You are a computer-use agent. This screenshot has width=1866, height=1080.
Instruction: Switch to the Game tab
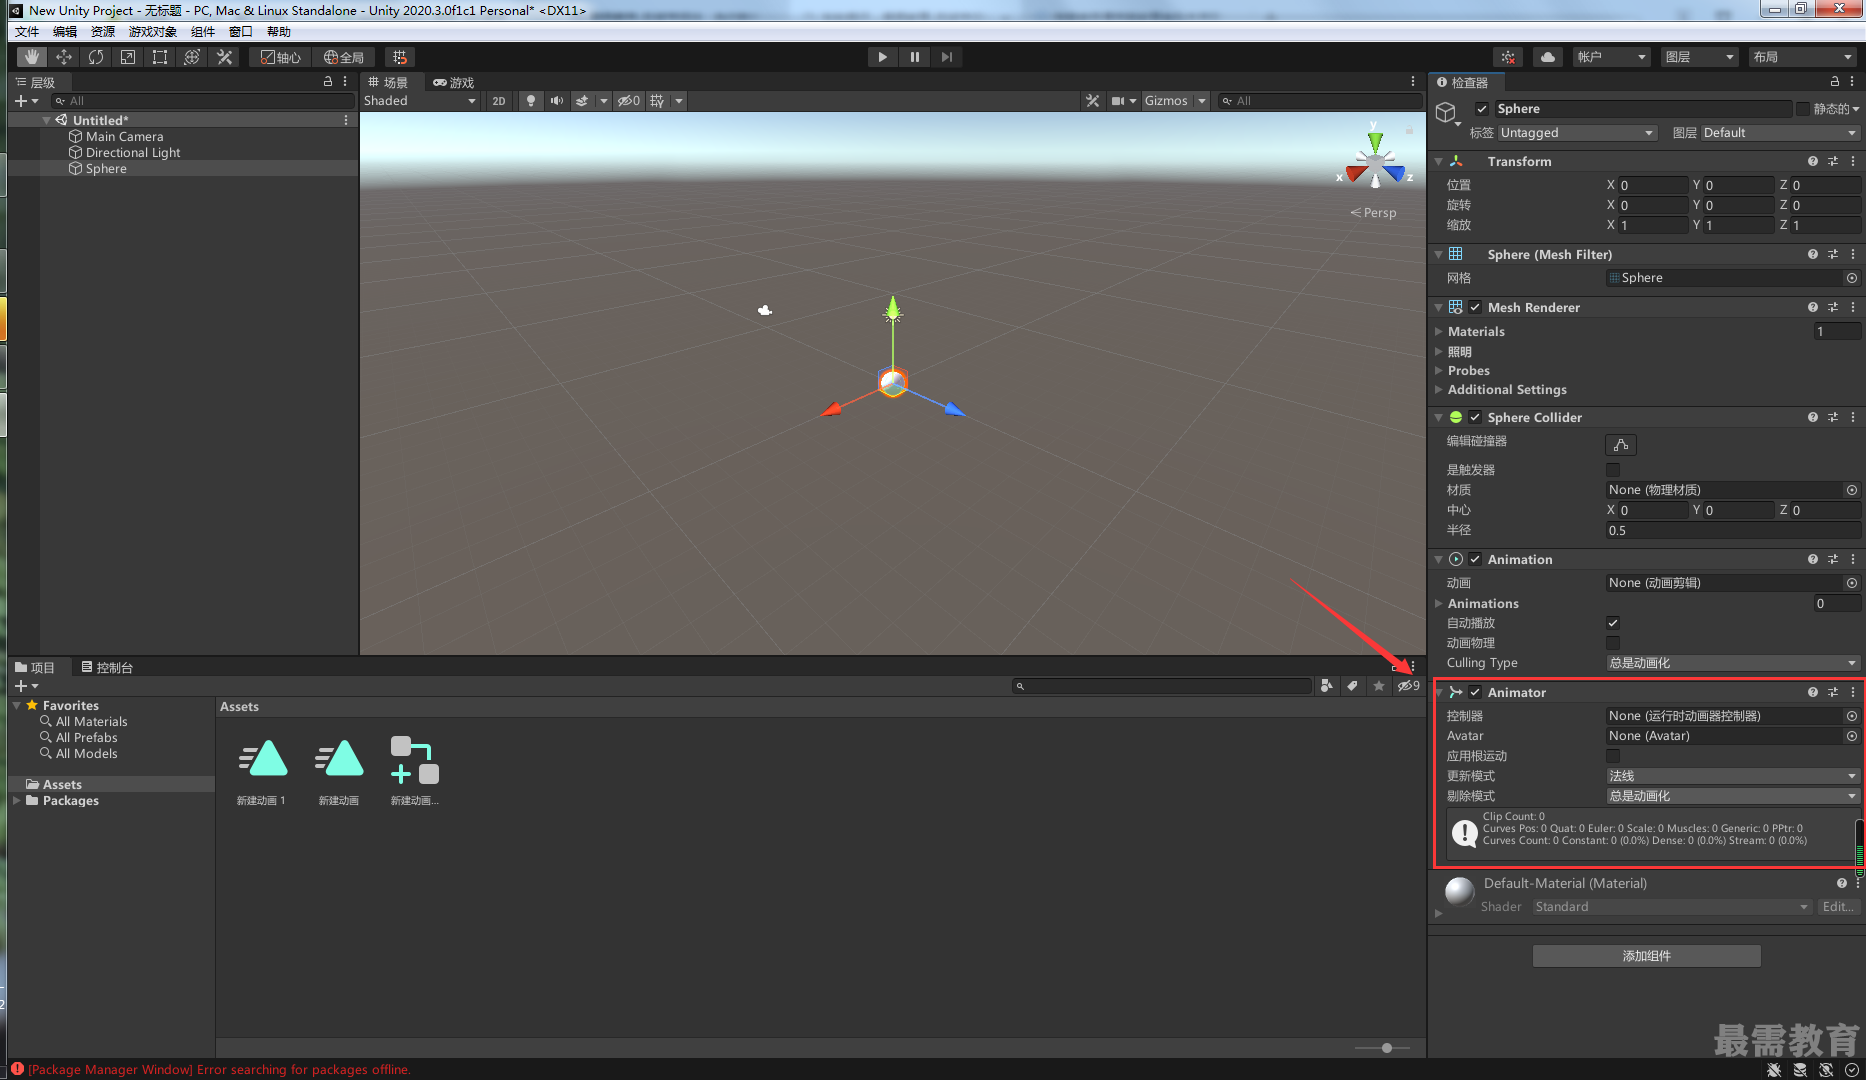pos(453,82)
